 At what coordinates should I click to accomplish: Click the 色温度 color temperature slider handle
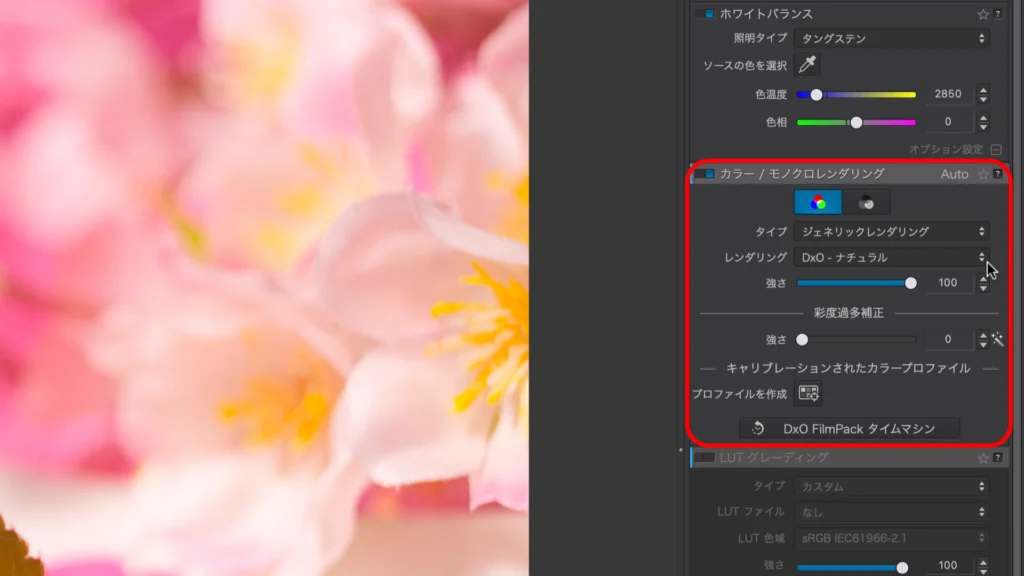coord(817,94)
